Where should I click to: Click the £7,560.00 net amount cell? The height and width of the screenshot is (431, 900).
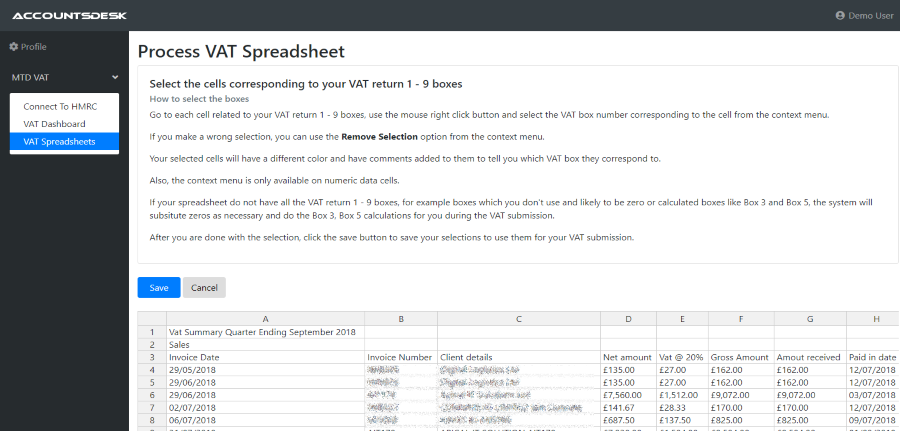click(x=628, y=396)
